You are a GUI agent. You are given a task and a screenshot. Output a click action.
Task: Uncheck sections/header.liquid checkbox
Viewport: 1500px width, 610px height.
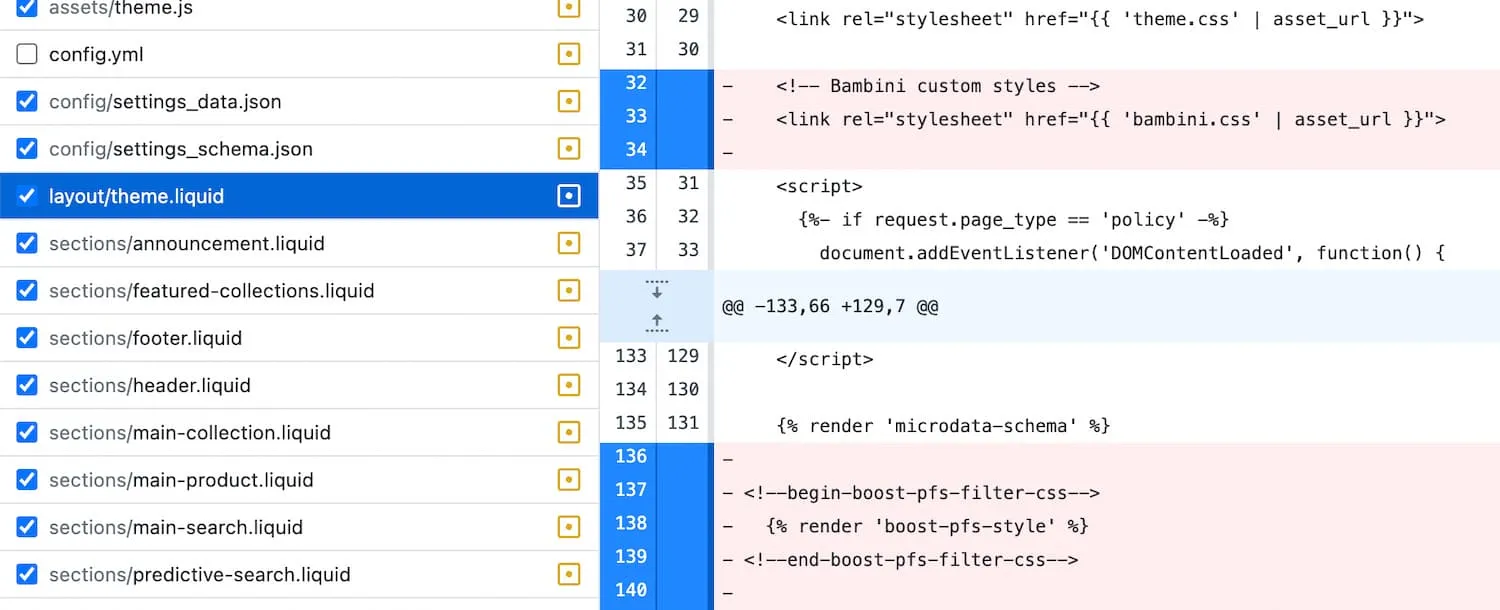[x=27, y=385]
